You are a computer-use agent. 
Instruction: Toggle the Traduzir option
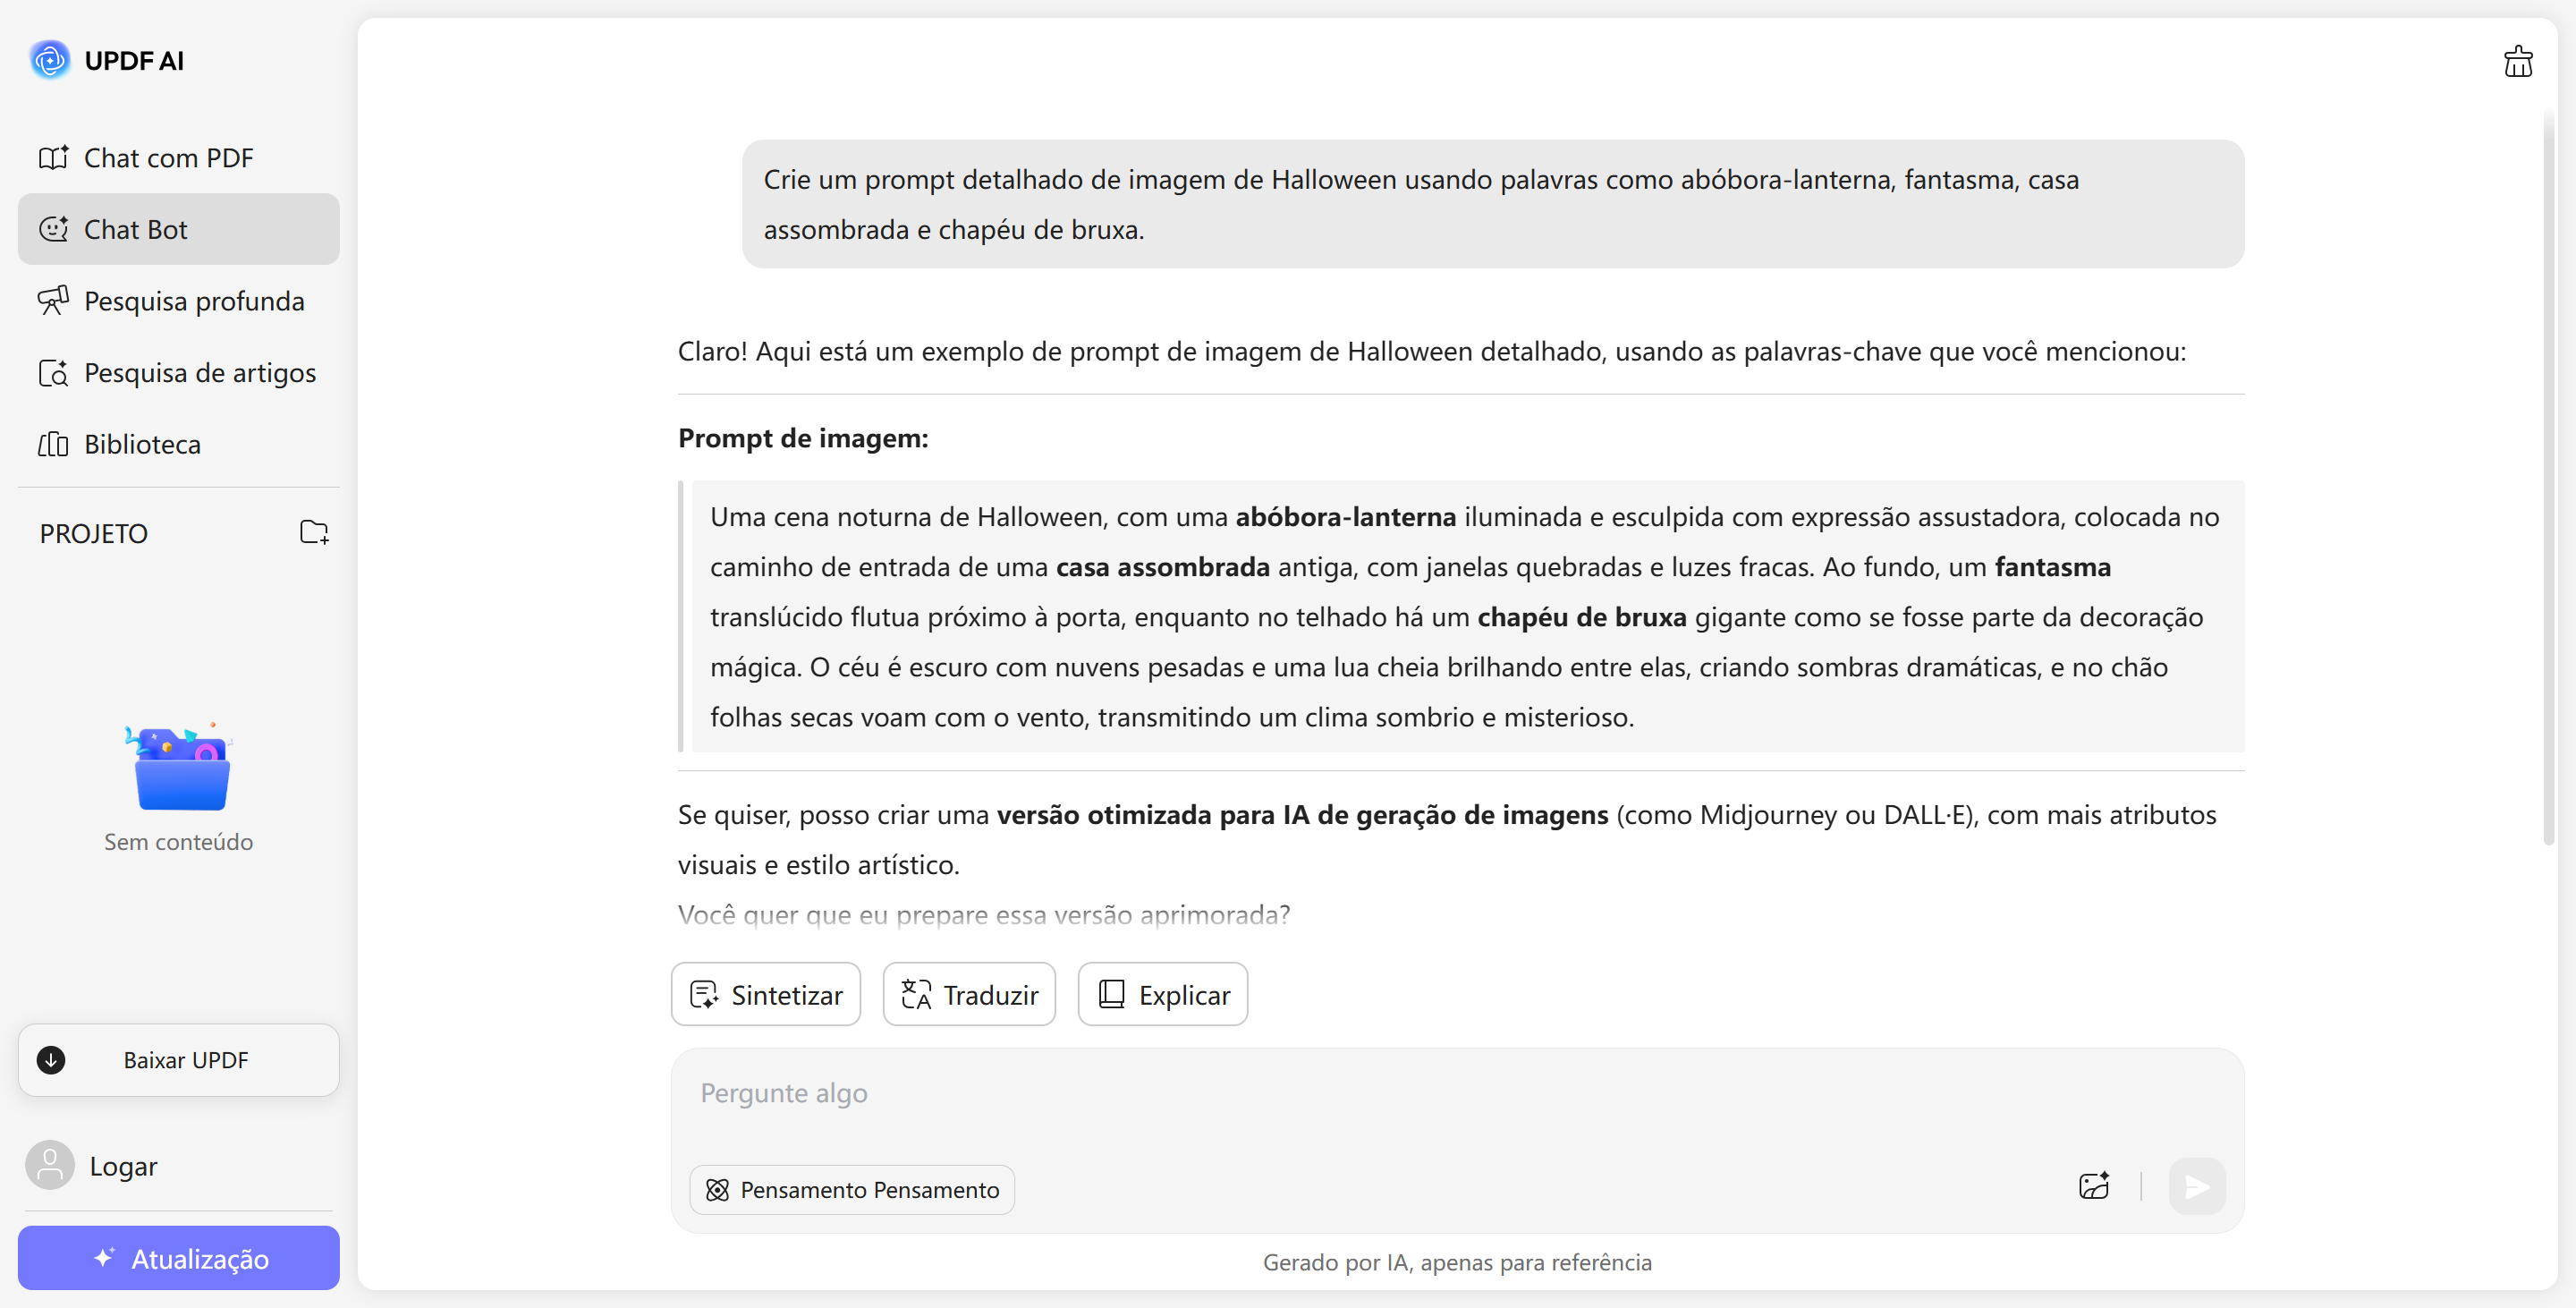(968, 994)
